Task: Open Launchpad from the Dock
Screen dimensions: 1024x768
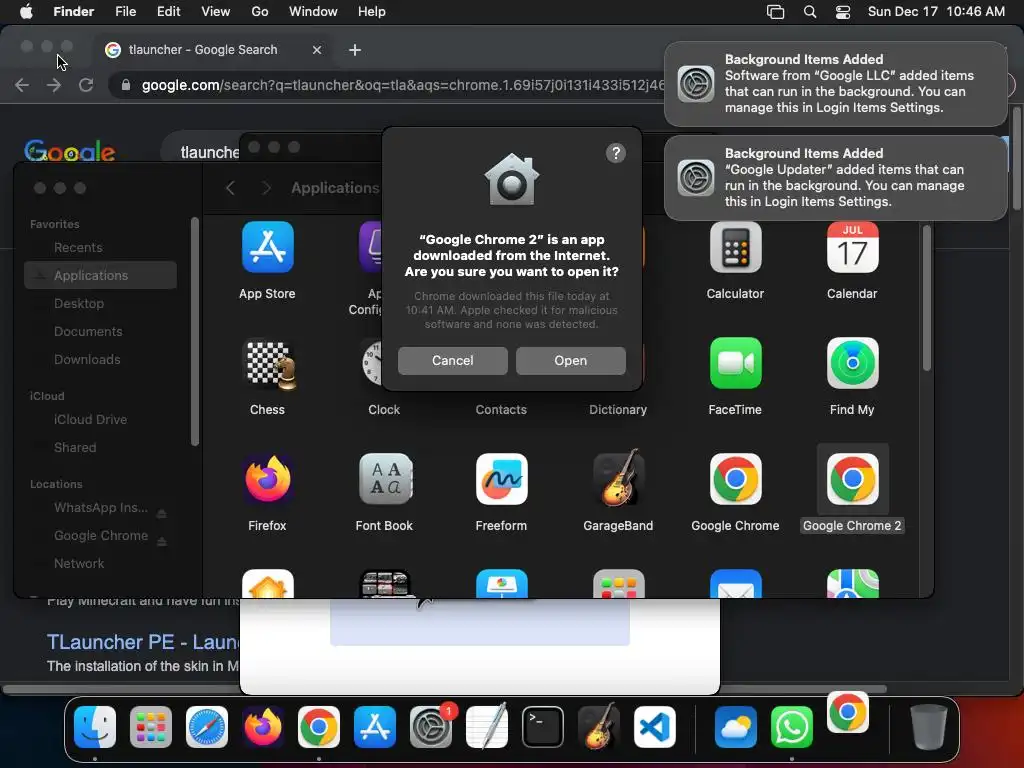Action: click(x=151, y=727)
